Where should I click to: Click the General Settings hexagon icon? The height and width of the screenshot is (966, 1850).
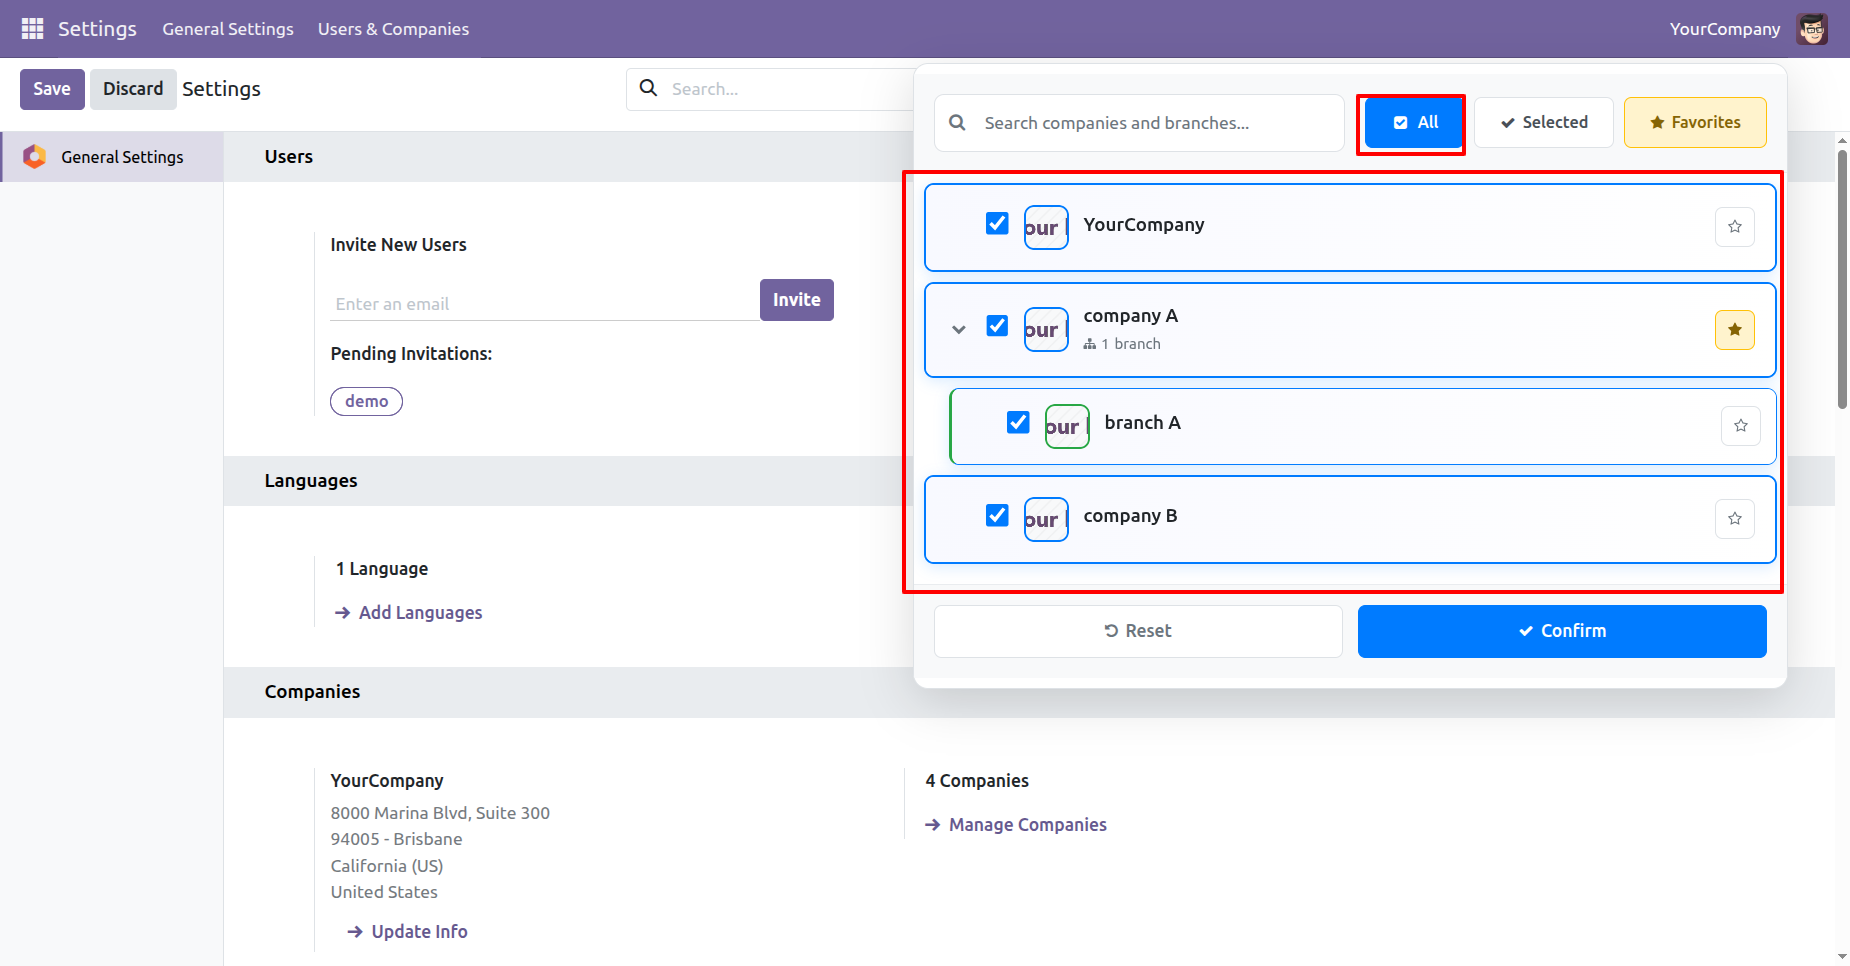click(x=35, y=157)
